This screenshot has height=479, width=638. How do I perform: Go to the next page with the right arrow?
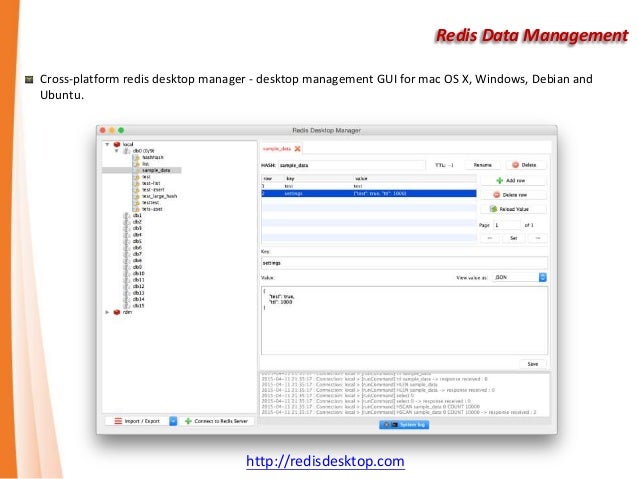click(538, 238)
